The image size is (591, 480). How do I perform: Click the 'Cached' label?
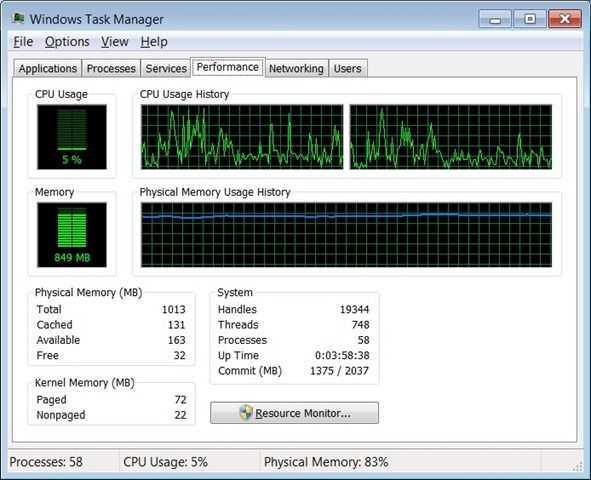(55, 325)
